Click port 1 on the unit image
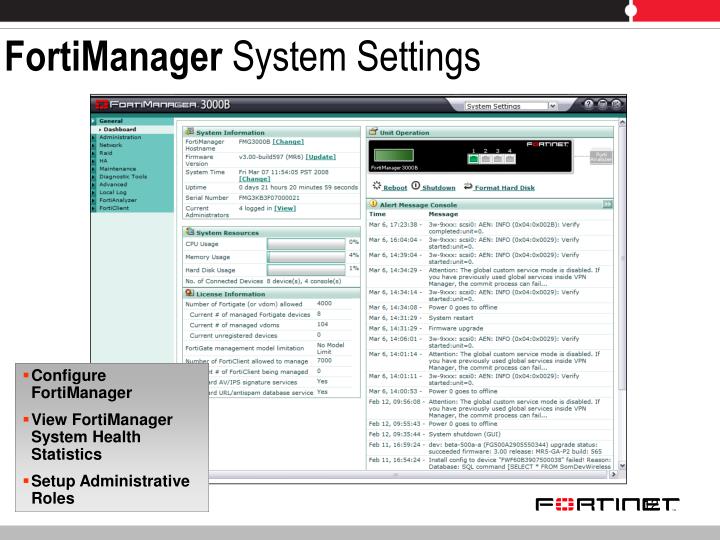 (x=473, y=159)
